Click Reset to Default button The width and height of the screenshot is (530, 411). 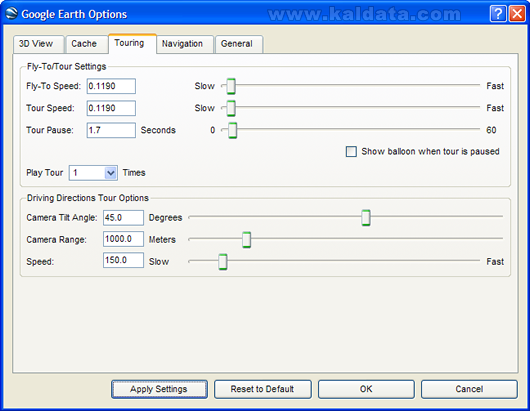pyautogui.click(x=262, y=389)
